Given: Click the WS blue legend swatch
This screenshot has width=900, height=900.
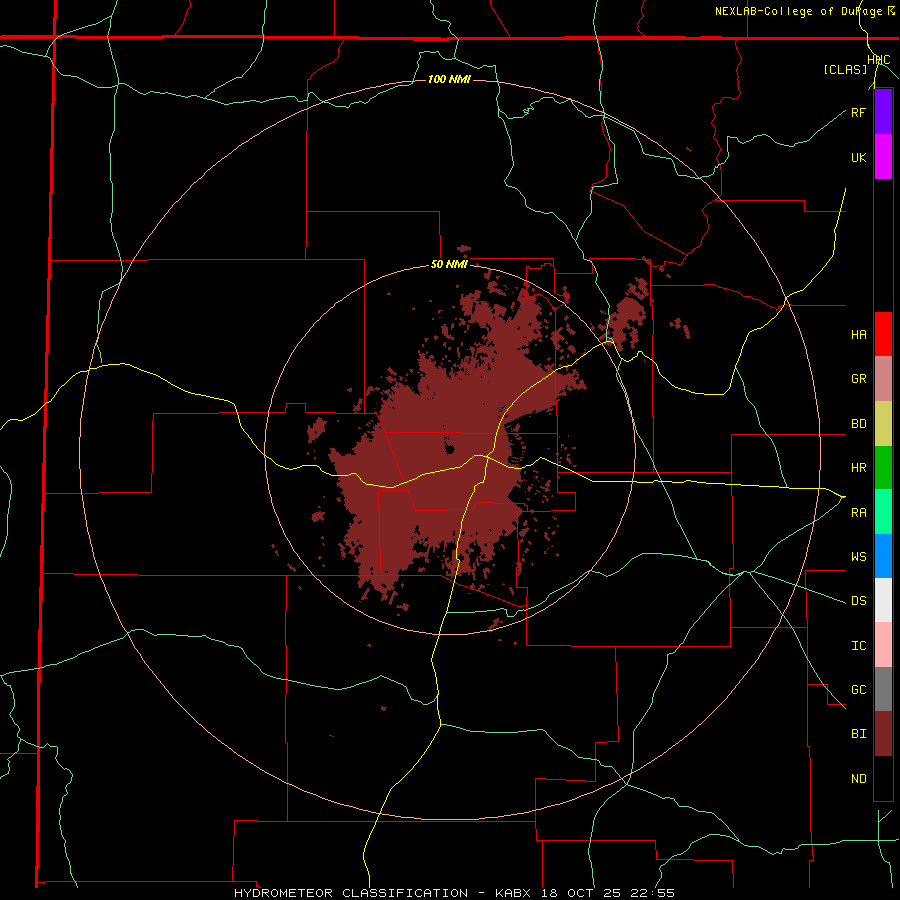Looking at the screenshot, I should click(883, 556).
